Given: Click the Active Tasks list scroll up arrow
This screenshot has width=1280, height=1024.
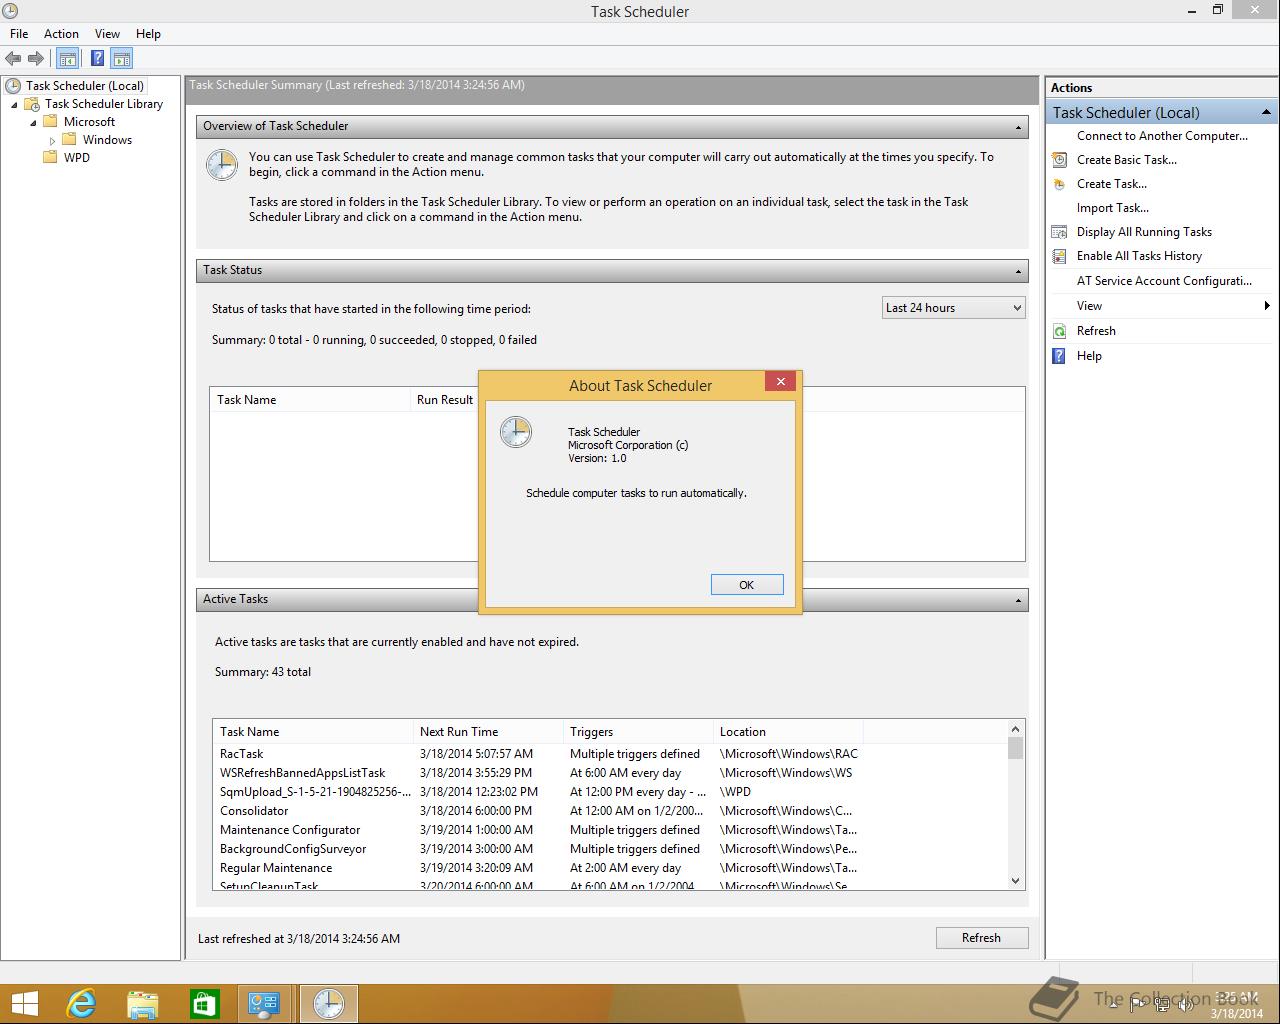Looking at the screenshot, I should pos(1016,729).
